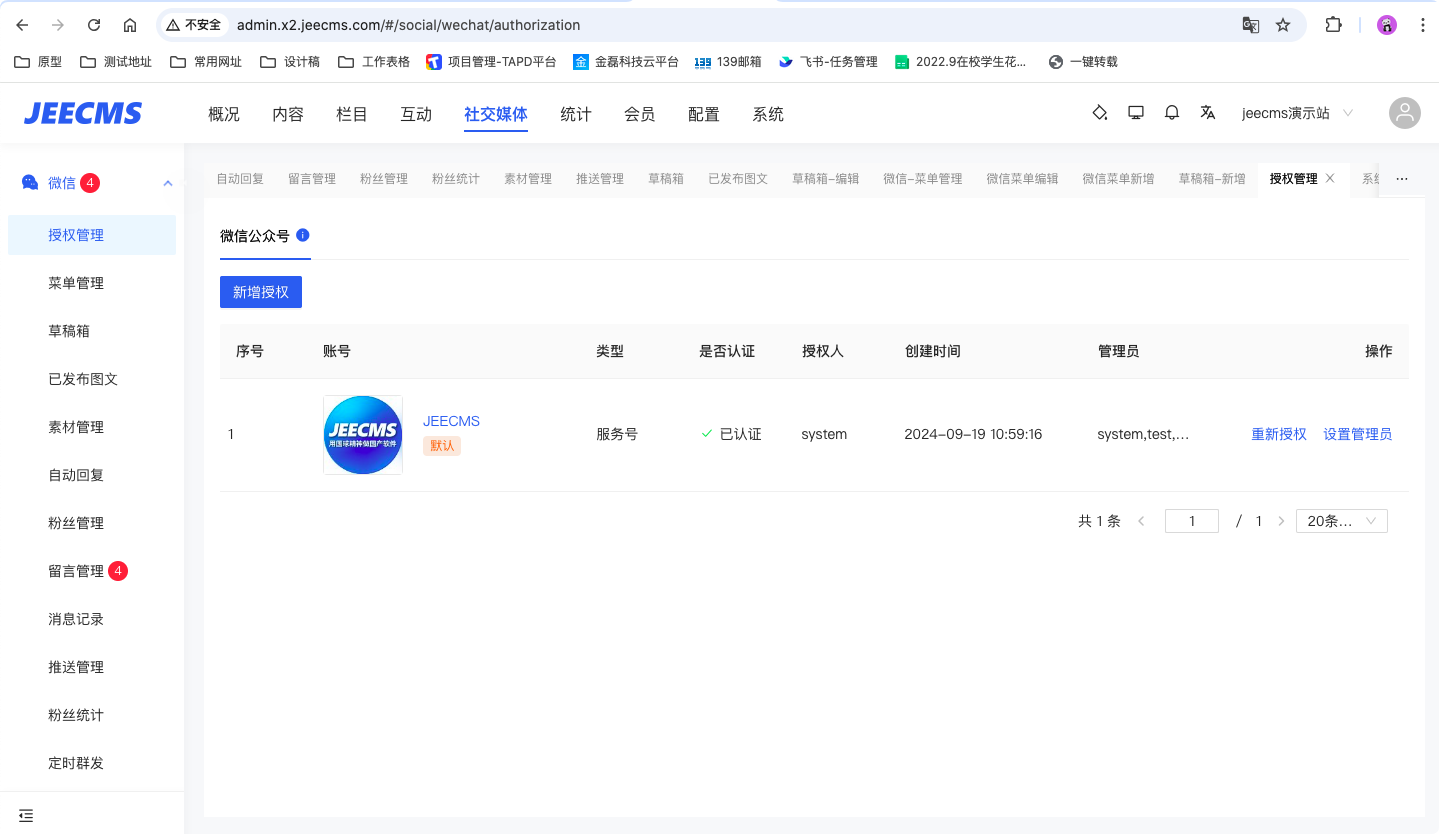Click the 重新授权 link for JEECMS

(x=1279, y=434)
